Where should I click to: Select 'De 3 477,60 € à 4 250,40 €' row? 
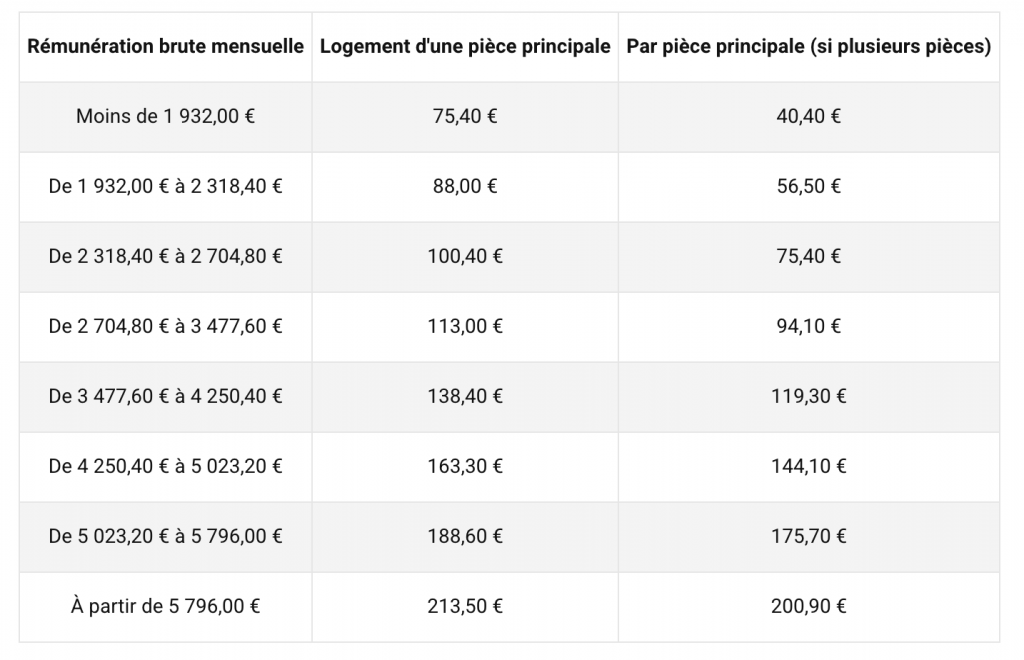tap(165, 396)
